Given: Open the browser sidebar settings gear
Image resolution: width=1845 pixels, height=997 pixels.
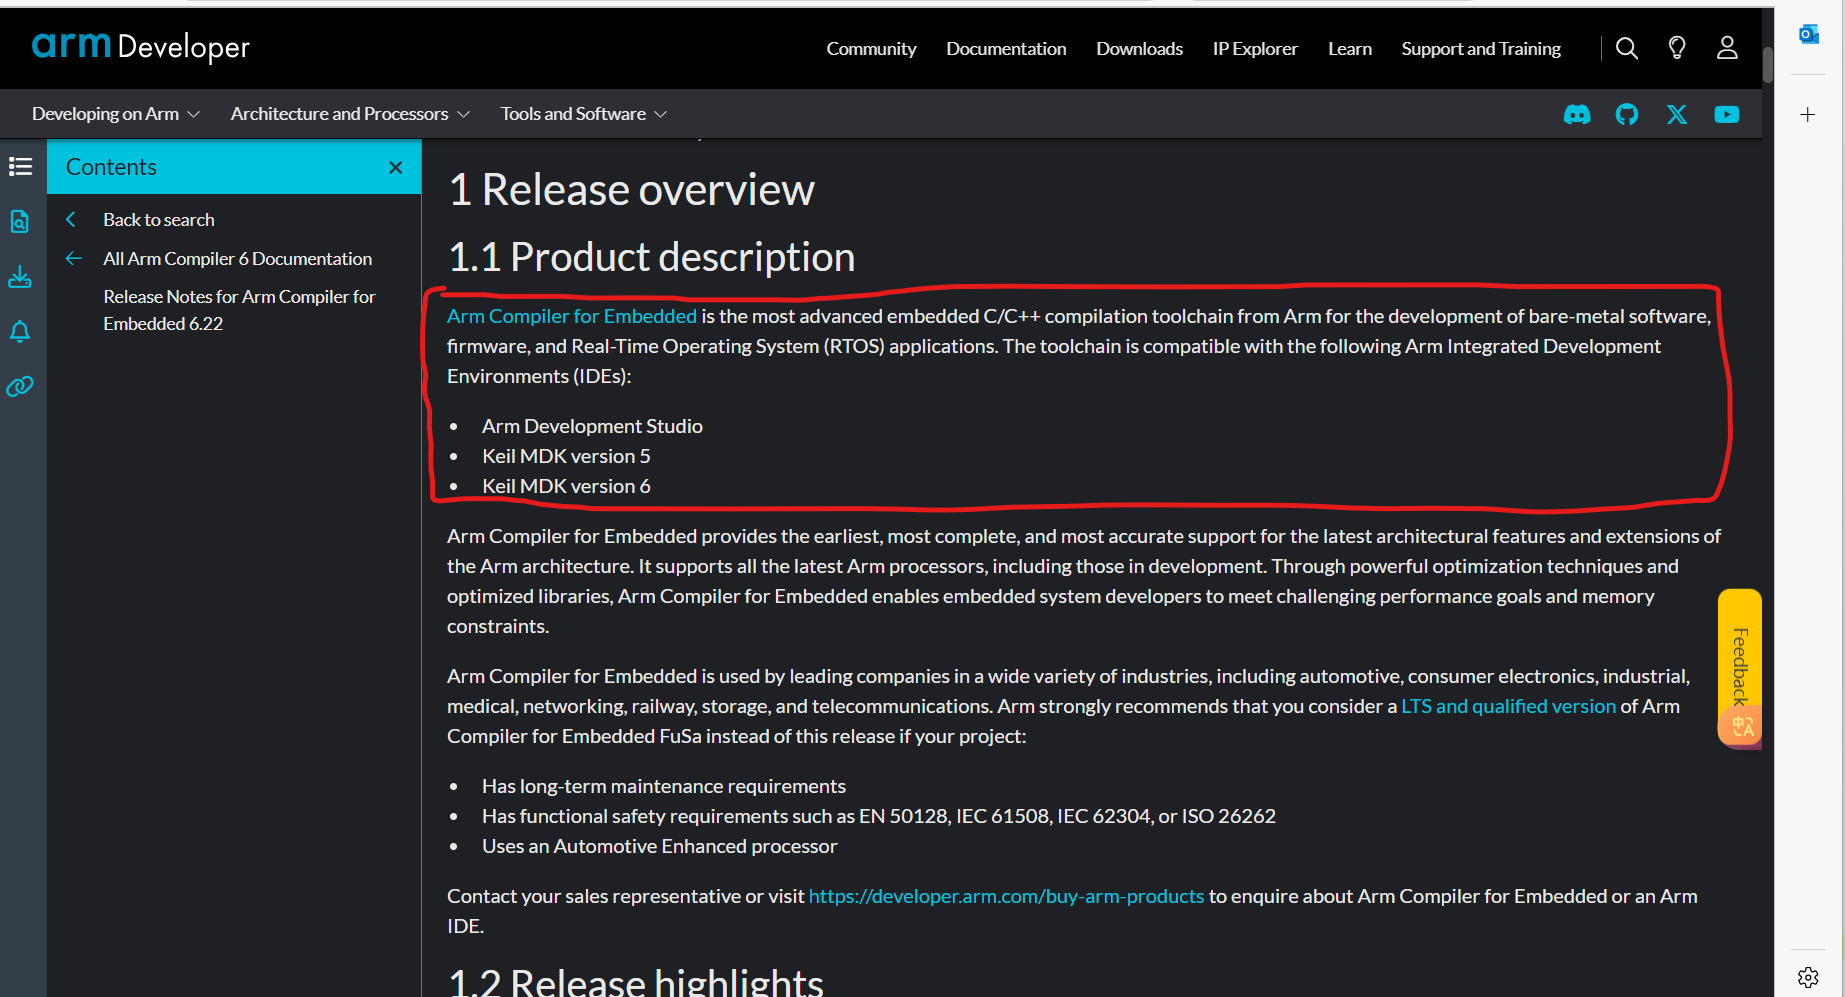Looking at the screenshot, I should [1808, 977].
